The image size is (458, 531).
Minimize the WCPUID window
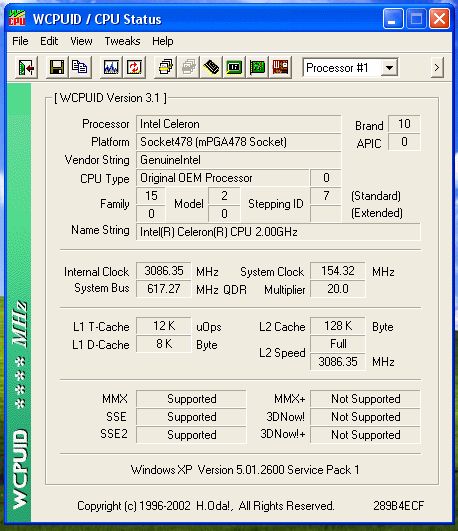coord(393,19)
